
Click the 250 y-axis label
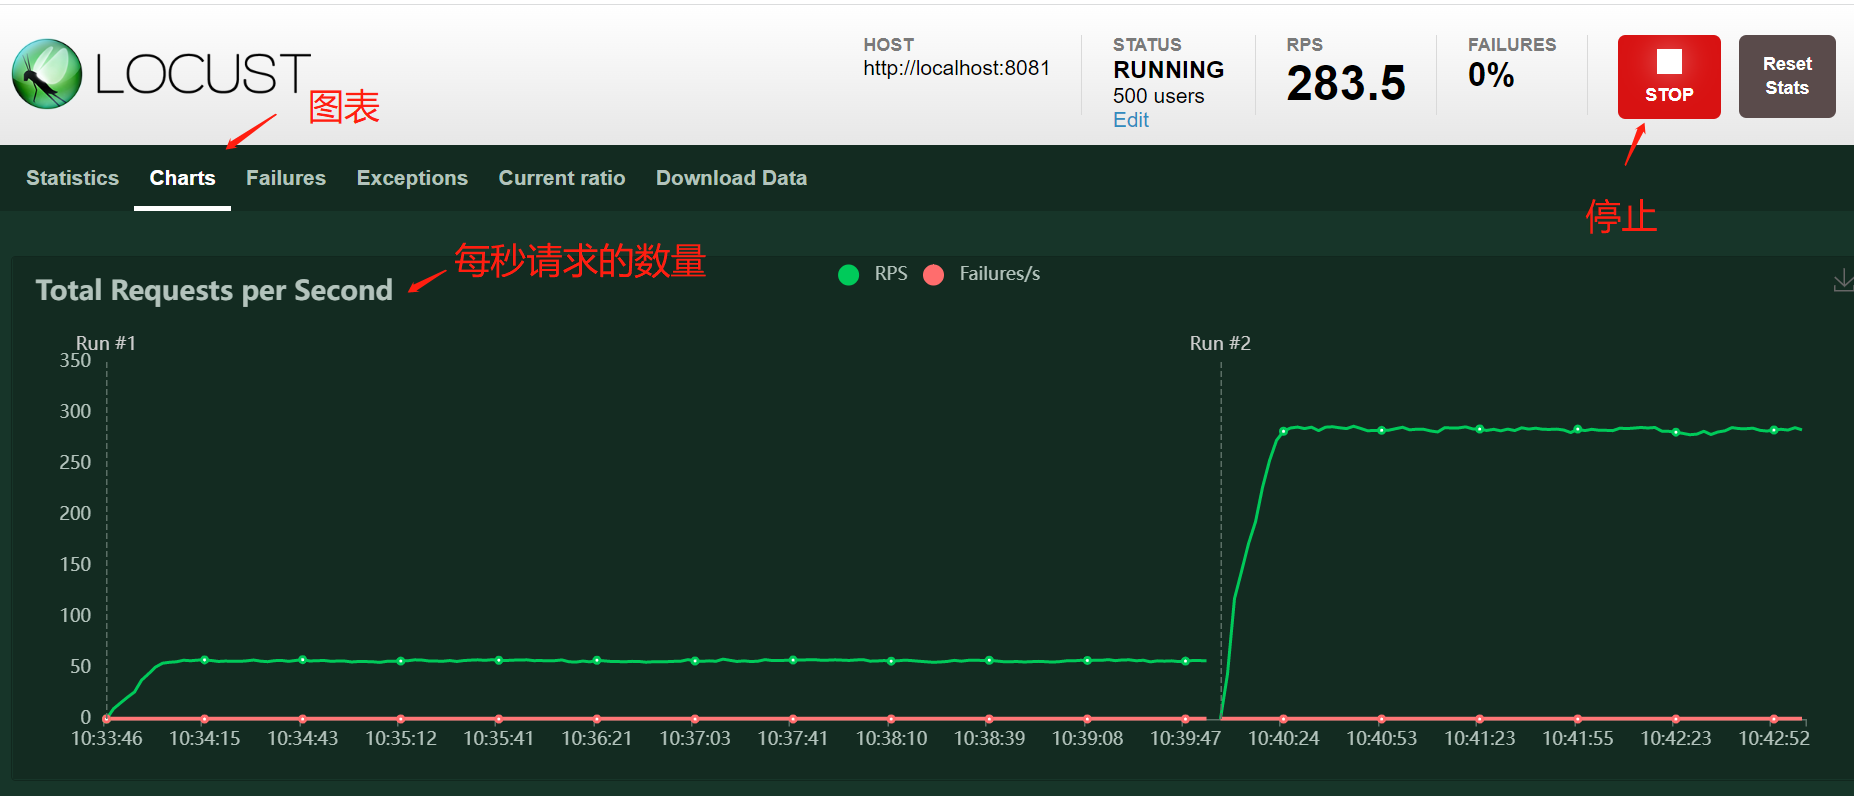[x=75, y=462]
